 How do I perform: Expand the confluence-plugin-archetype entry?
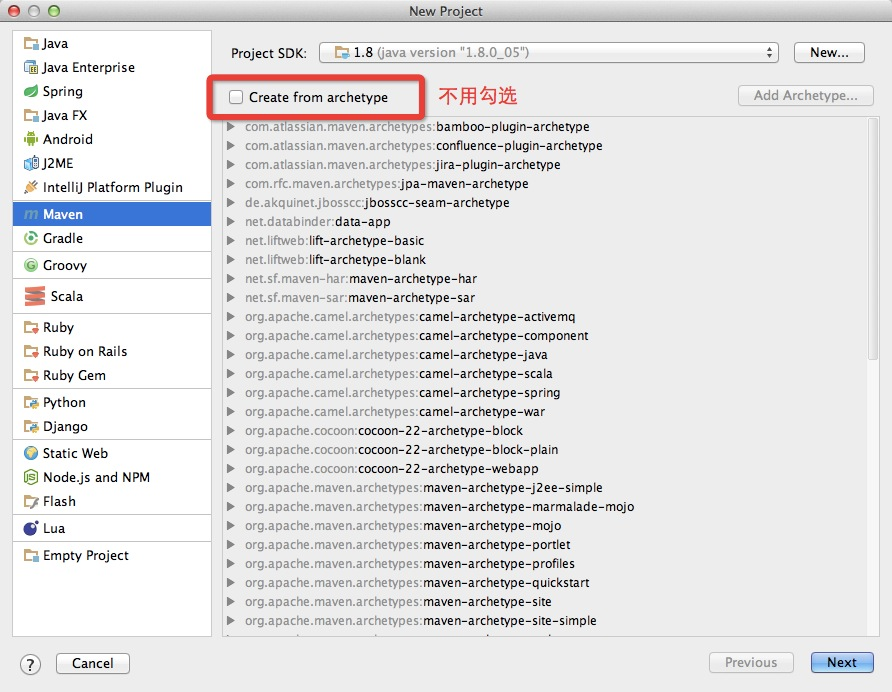coord(231,146)
